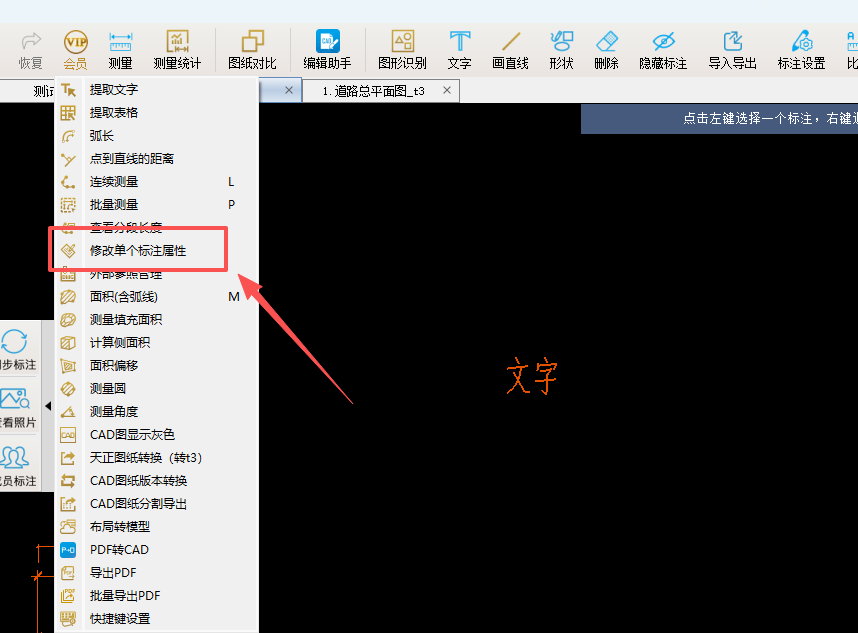Open the 标注设置 annotation settings

tap(801, 50)
